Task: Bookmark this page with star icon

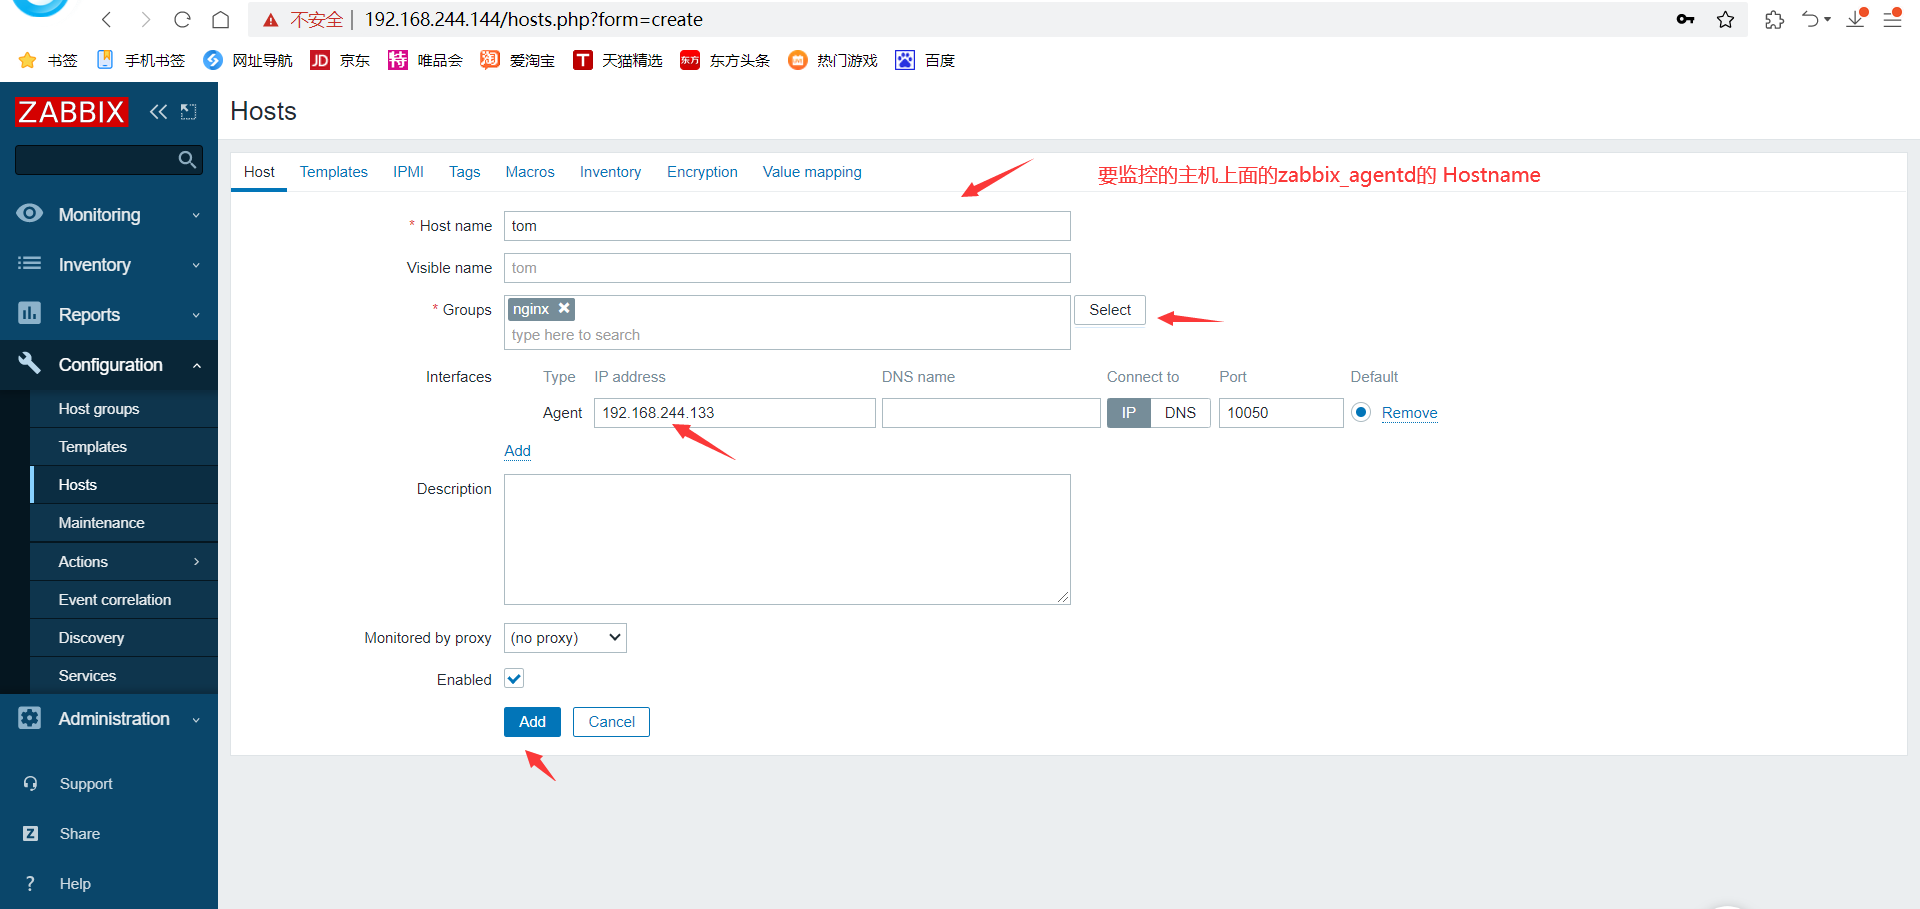Action: (x=1726, y=19)
